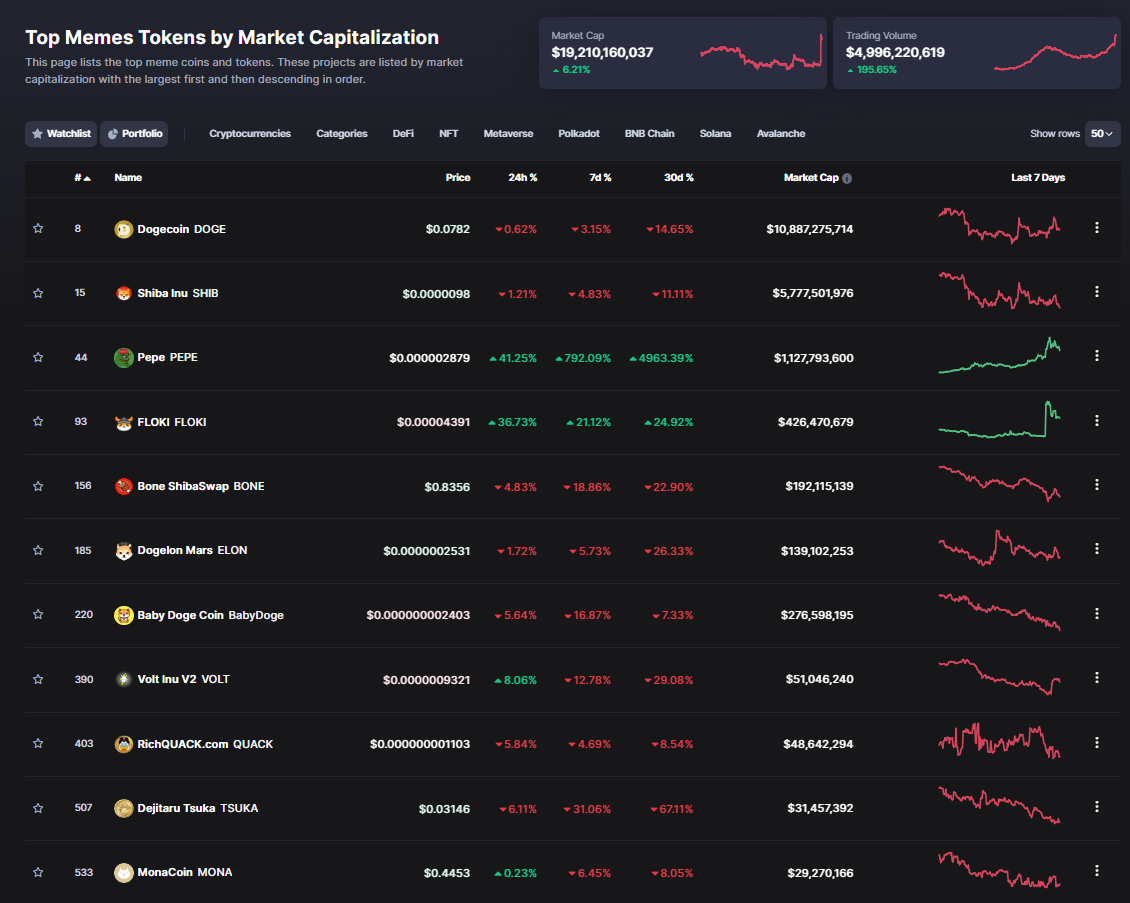
Task: Click the FLOKI coin logo icon
Action: [124, 422]
